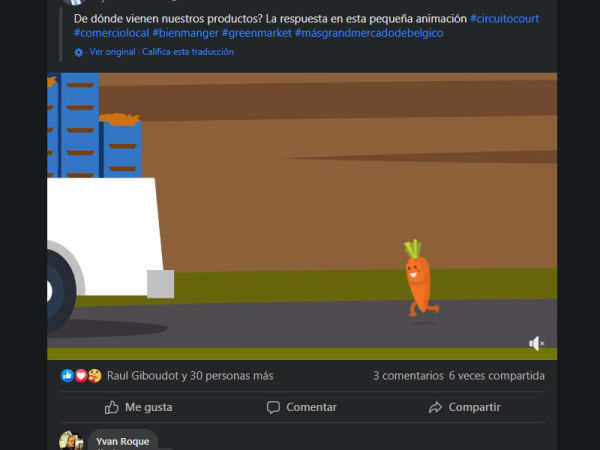The width and height of the screenshot is (600, 450).
Task: Open Yvan Roque's profile picture
Action: pos(71,440)
